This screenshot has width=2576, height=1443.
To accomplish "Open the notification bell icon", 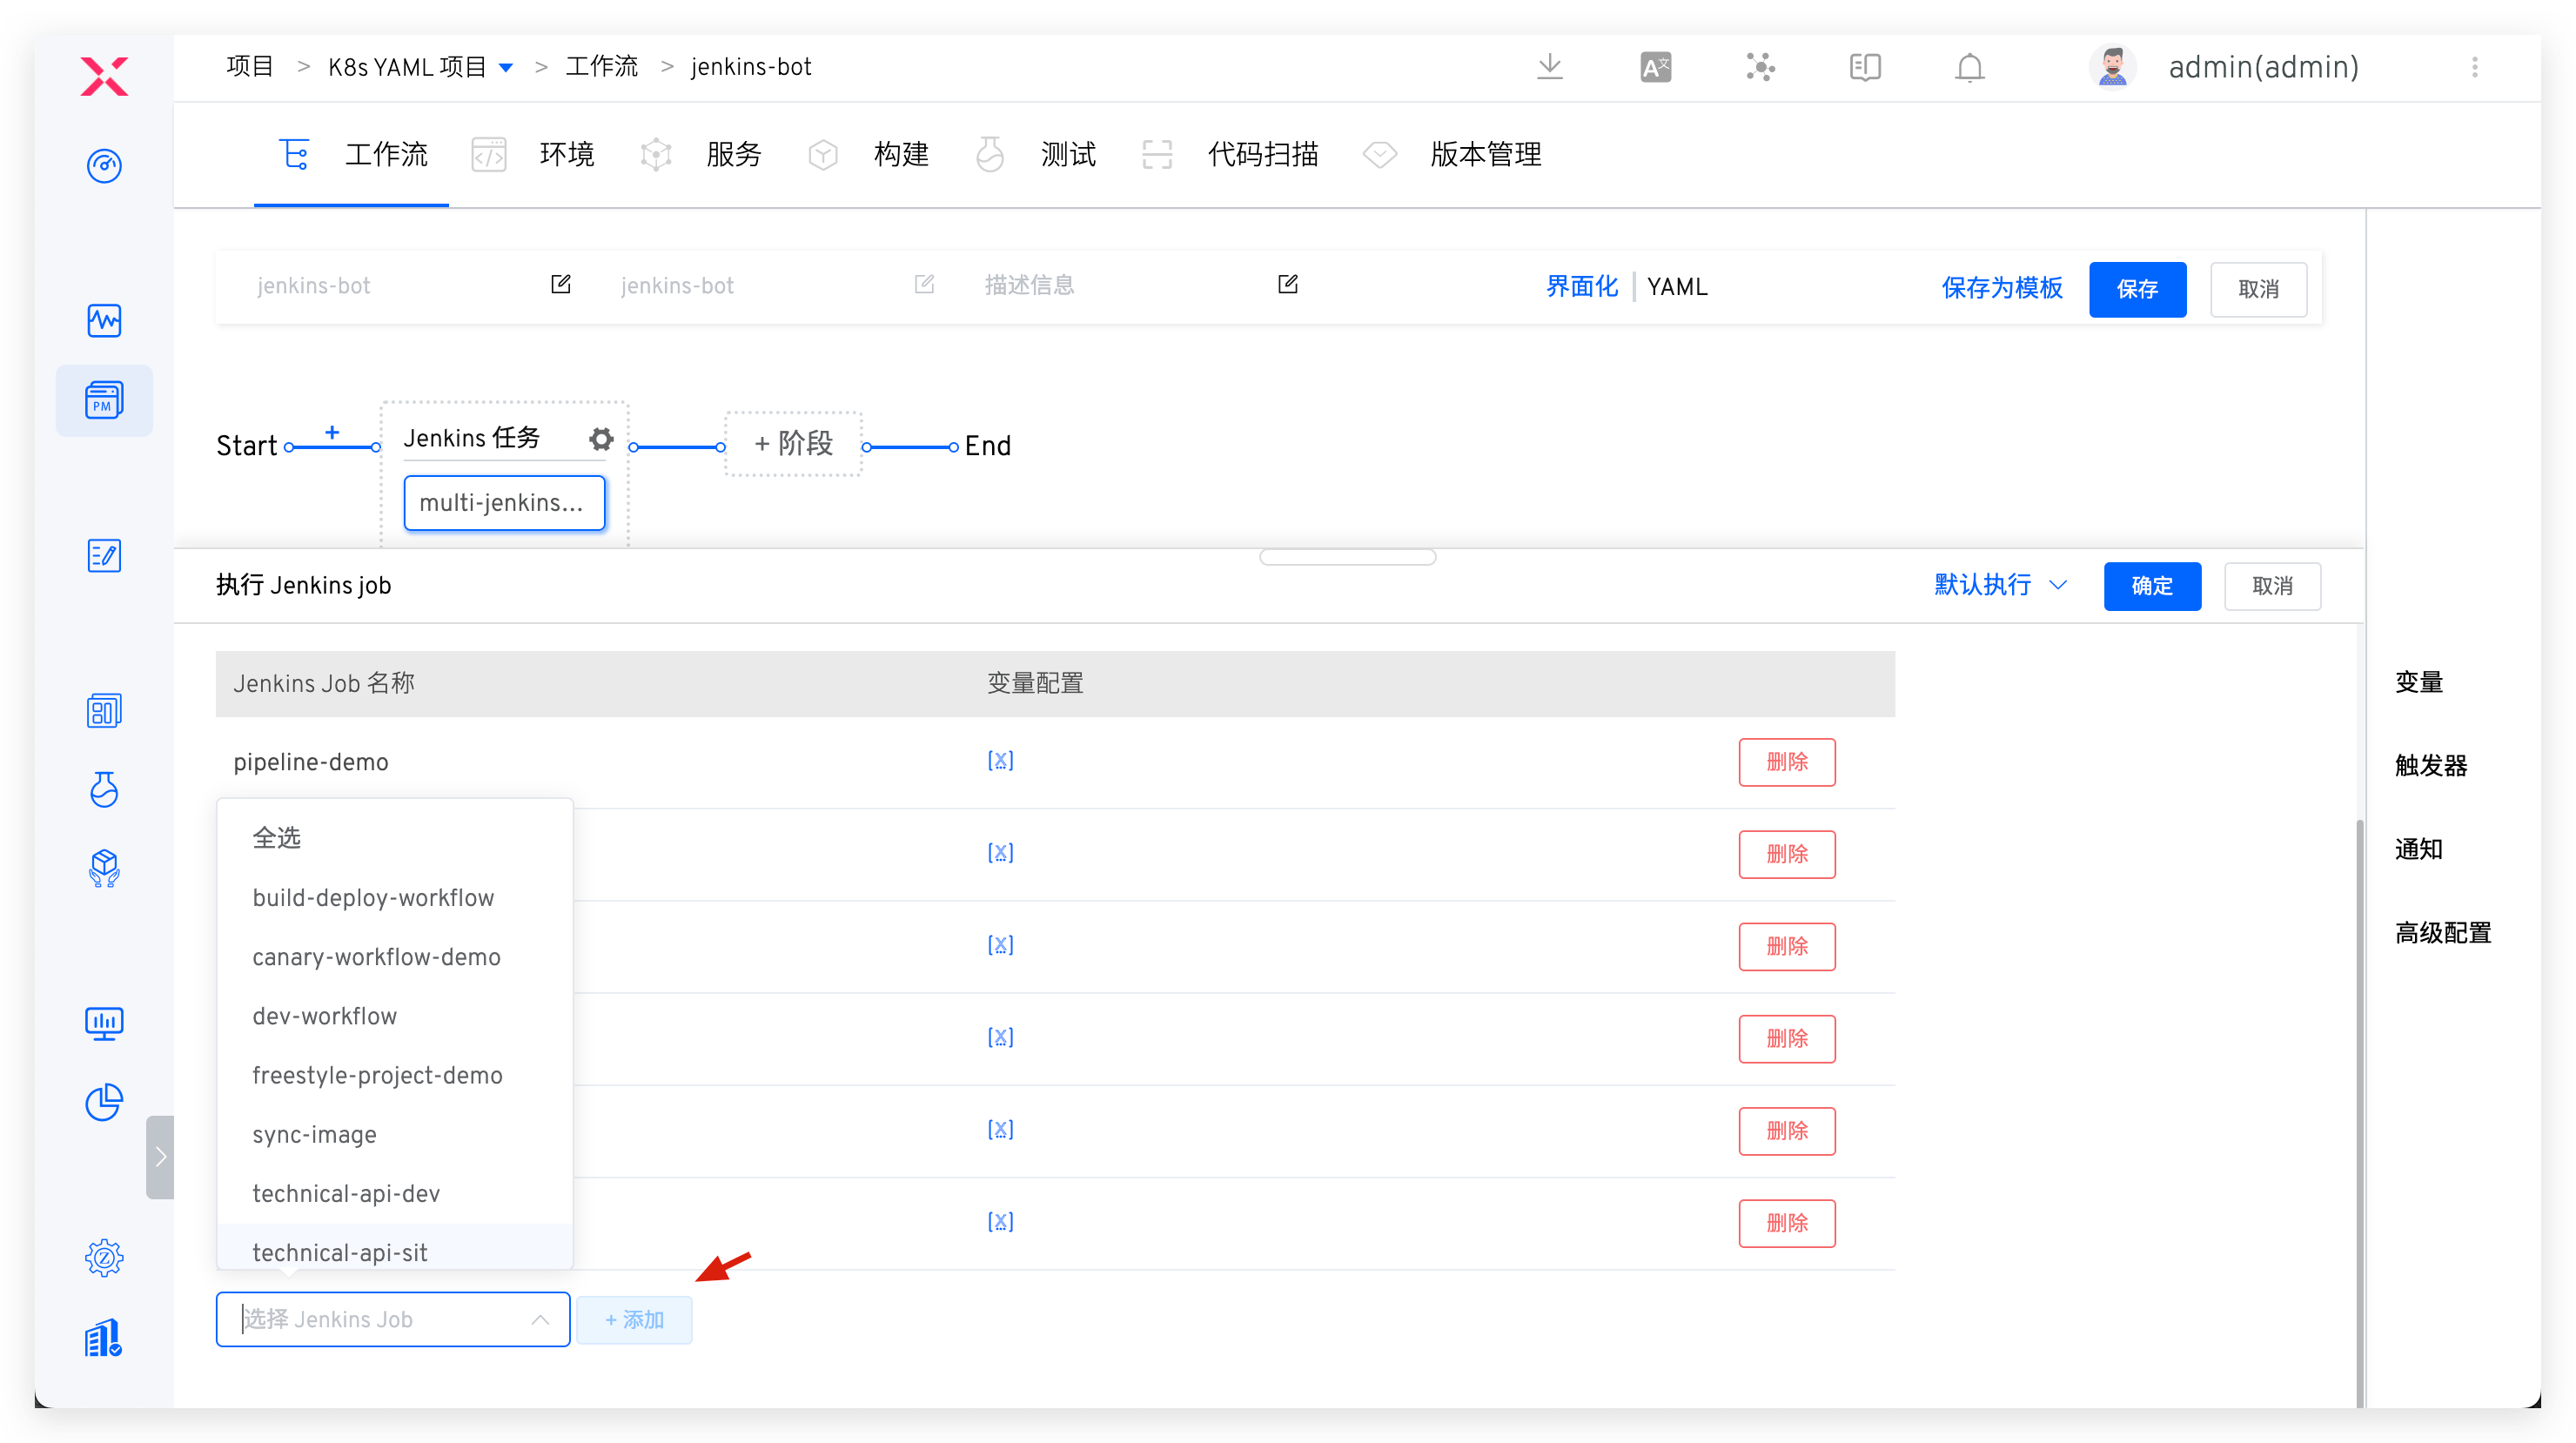I will tap(1970, 67).
